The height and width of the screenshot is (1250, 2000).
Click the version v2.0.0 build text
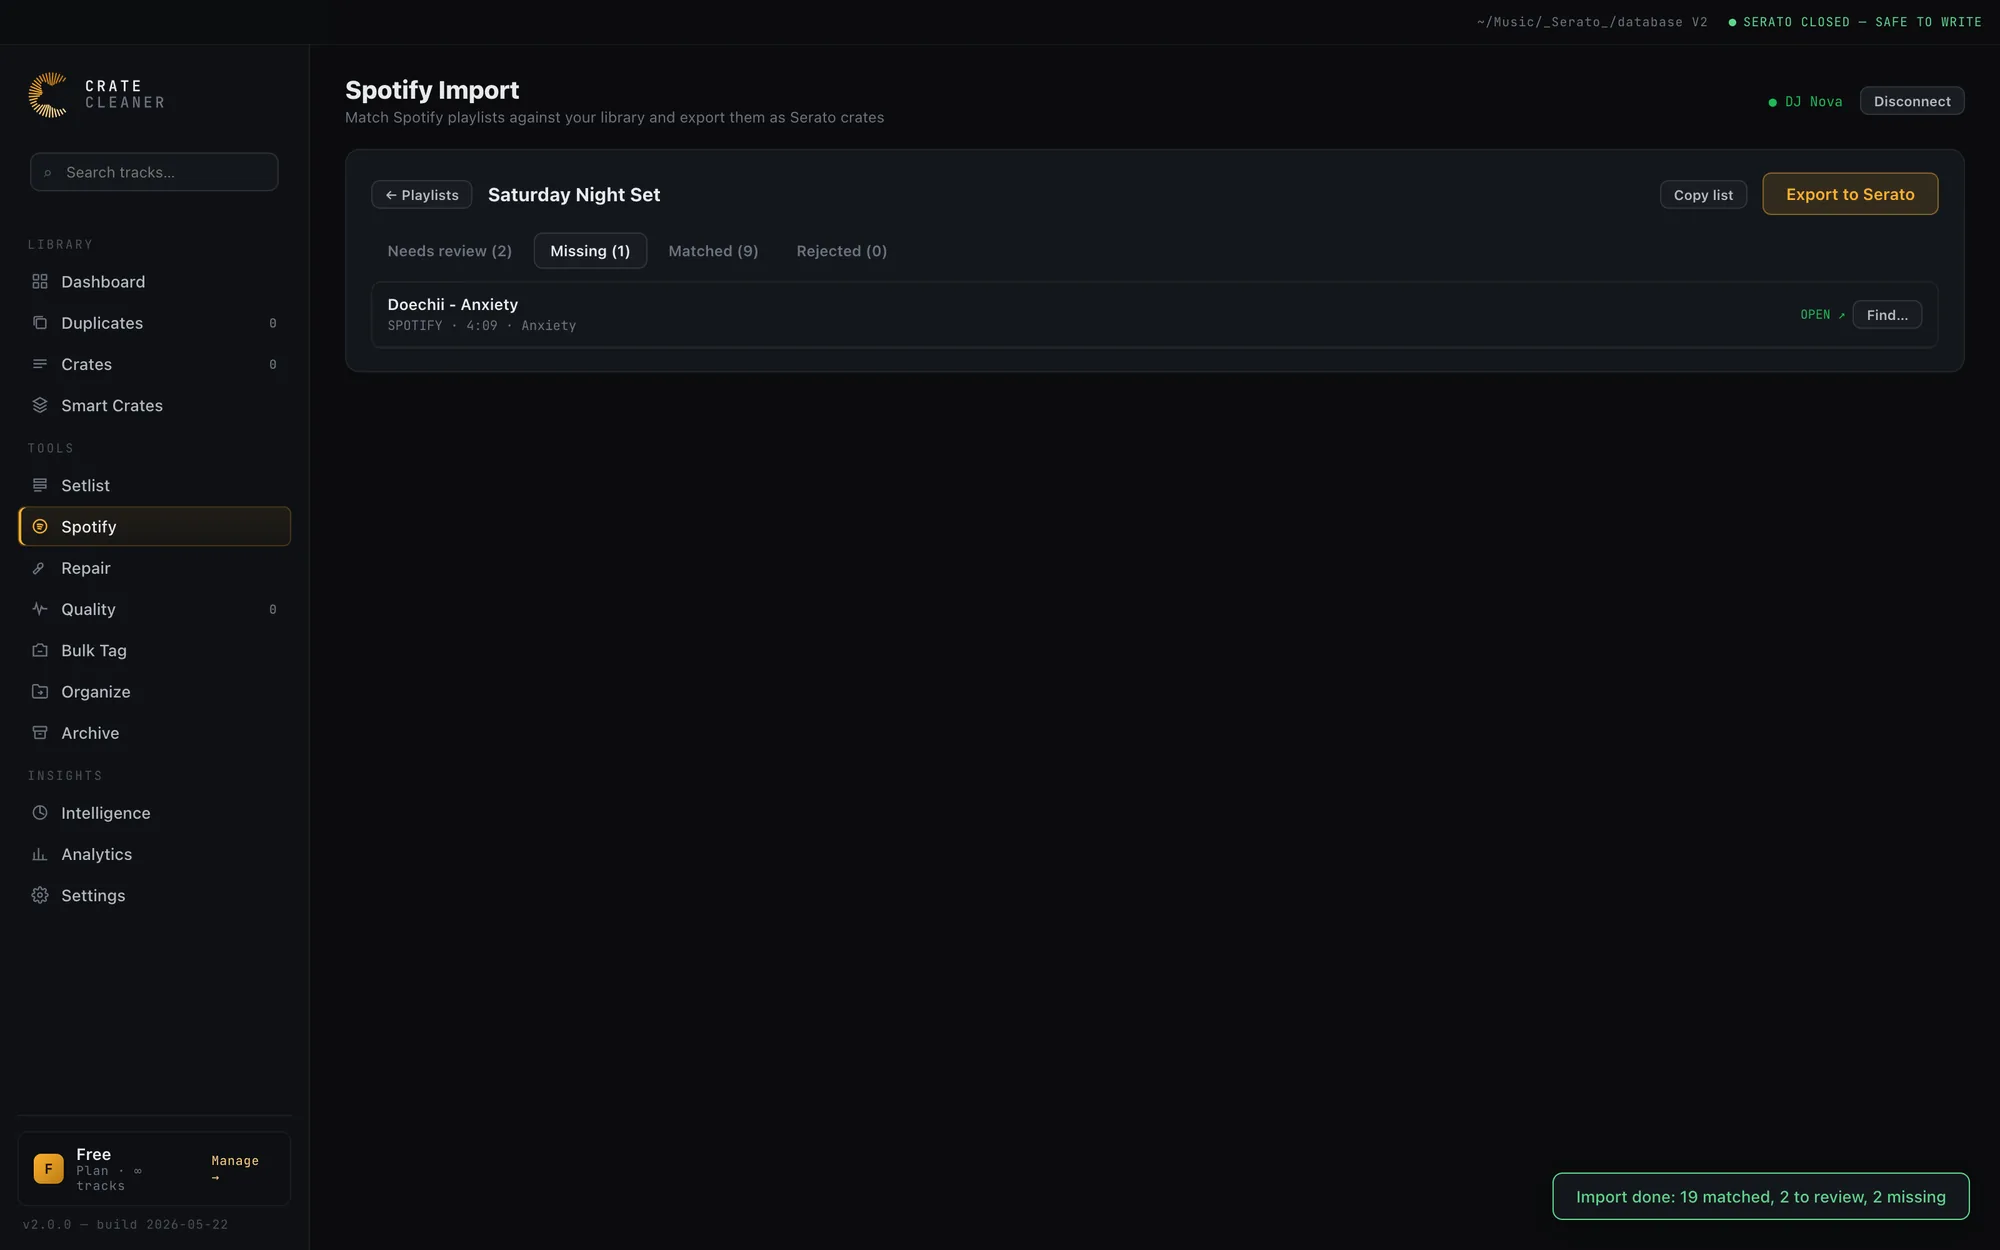click(x=125, y=1224)
